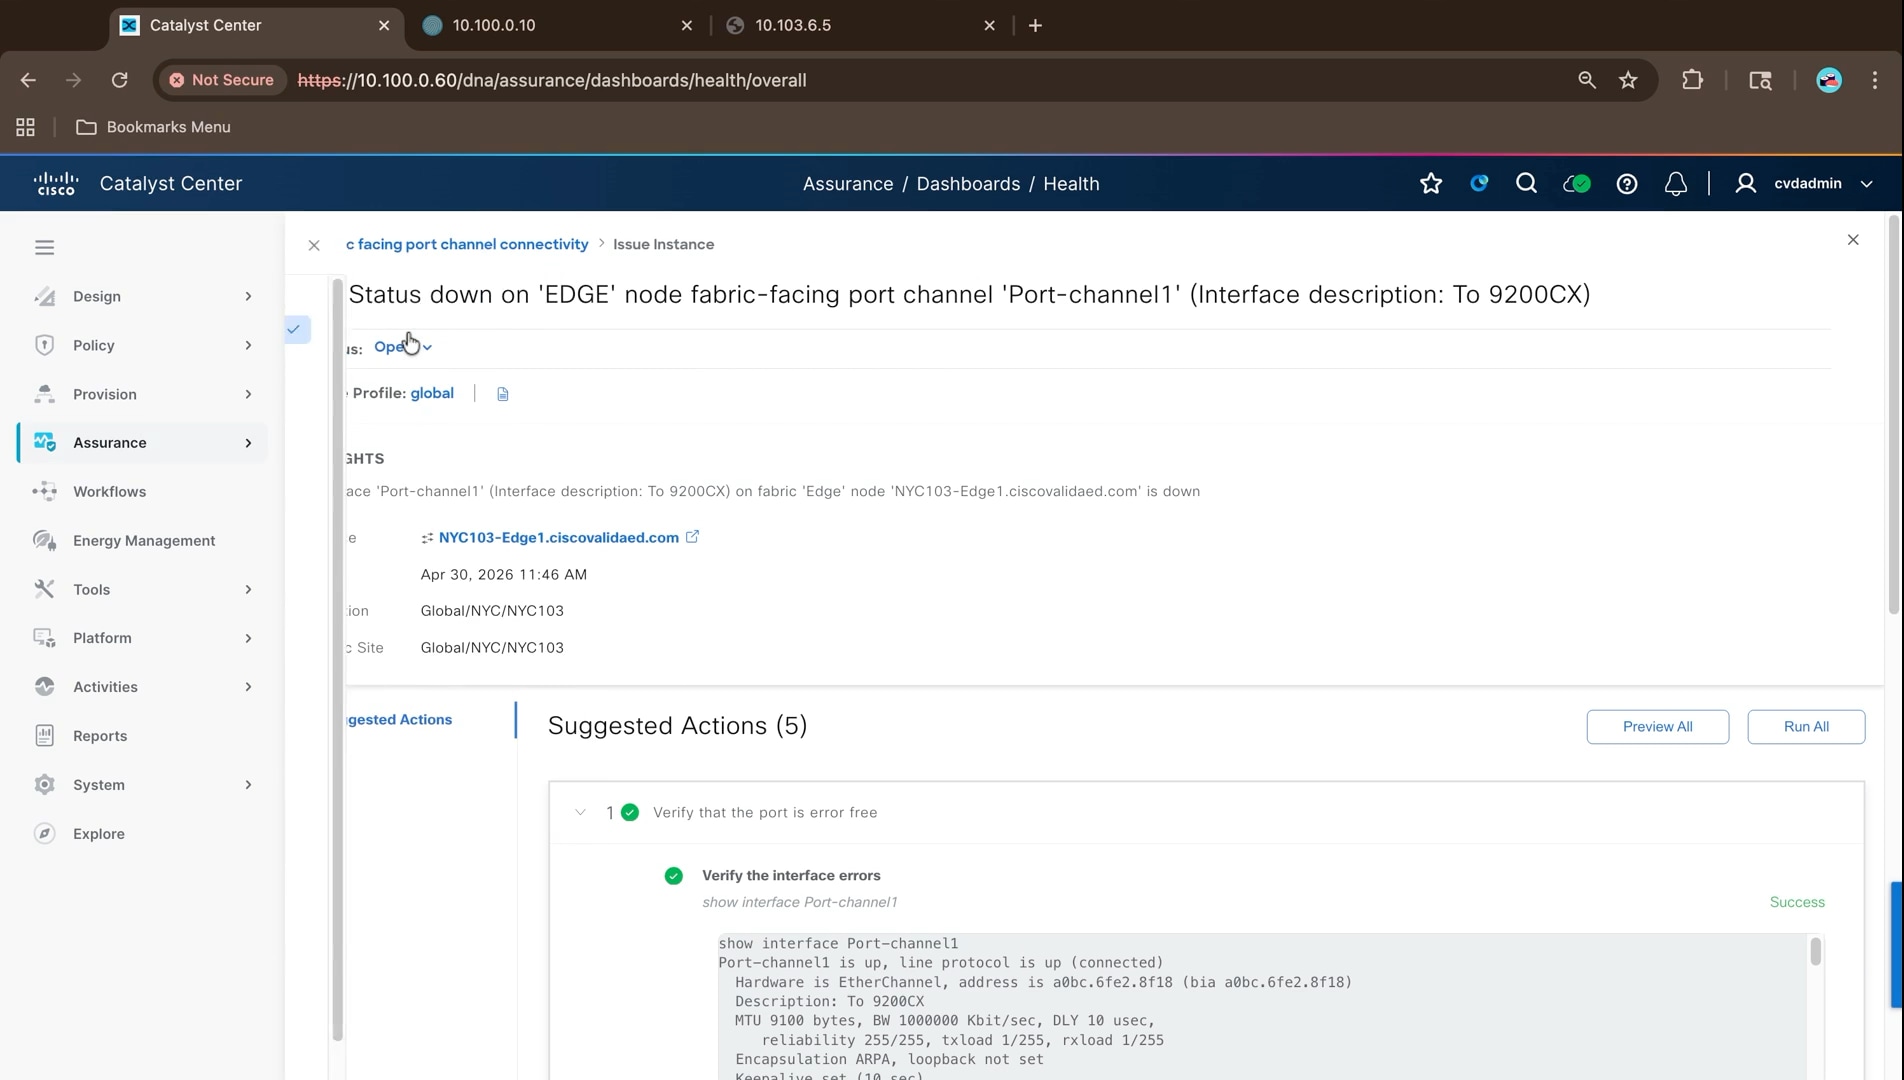Open external link icon beside NYC103-Edge1 device
Screen dimensions: 1904x1080
click(x=692, y=537)
